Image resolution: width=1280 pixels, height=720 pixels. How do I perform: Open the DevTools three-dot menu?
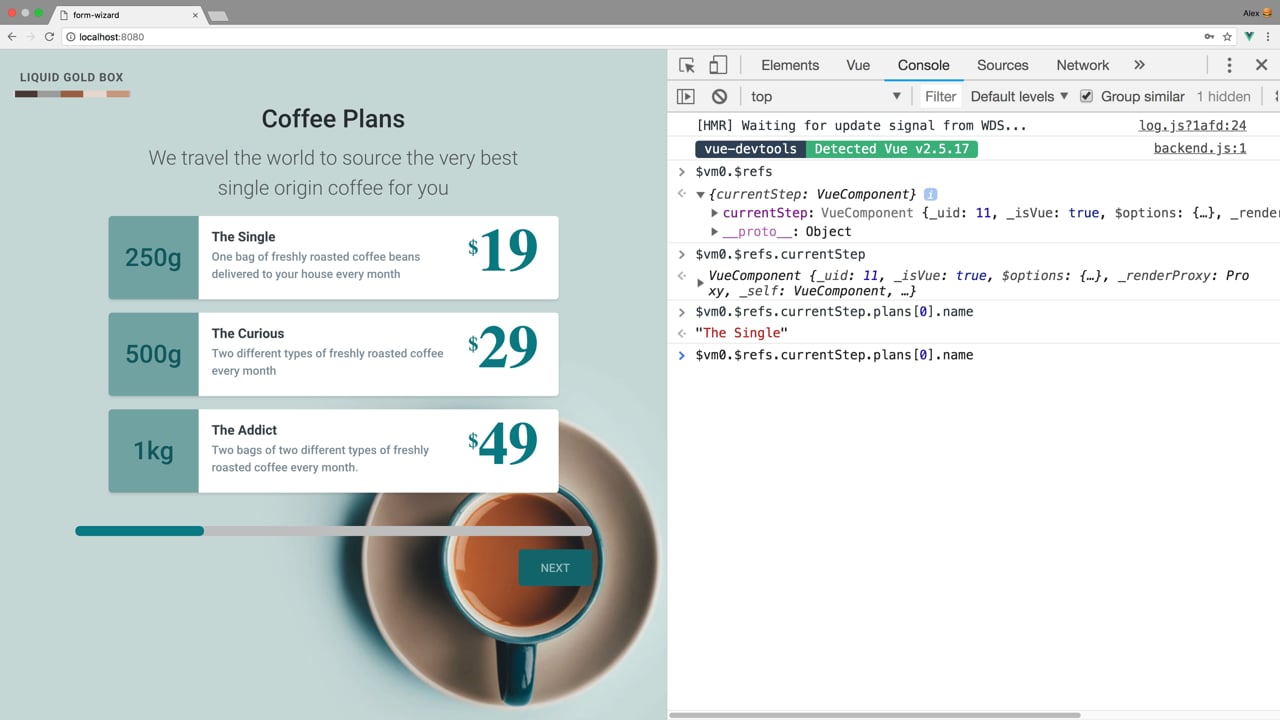click(x=1229, y=65)
